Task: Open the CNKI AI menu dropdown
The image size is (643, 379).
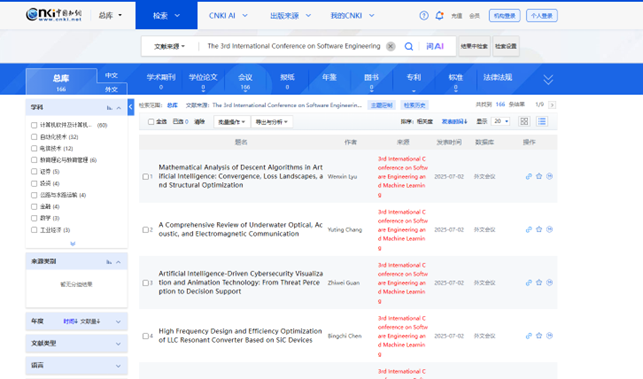Action: tap(228, 16)
